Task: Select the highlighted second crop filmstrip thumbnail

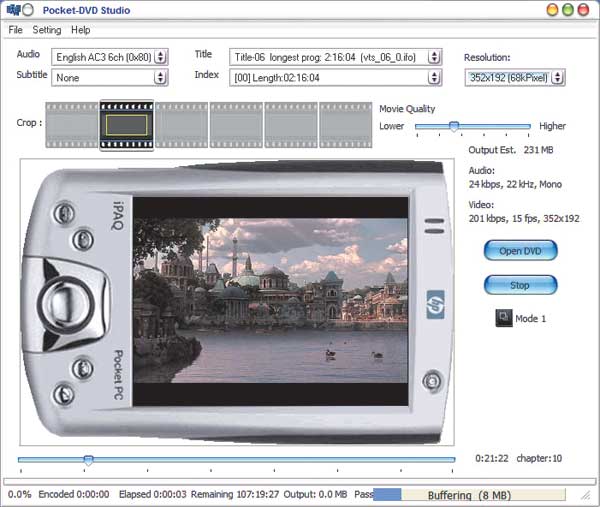Action: pyautogui.click(x=127, y=125)
